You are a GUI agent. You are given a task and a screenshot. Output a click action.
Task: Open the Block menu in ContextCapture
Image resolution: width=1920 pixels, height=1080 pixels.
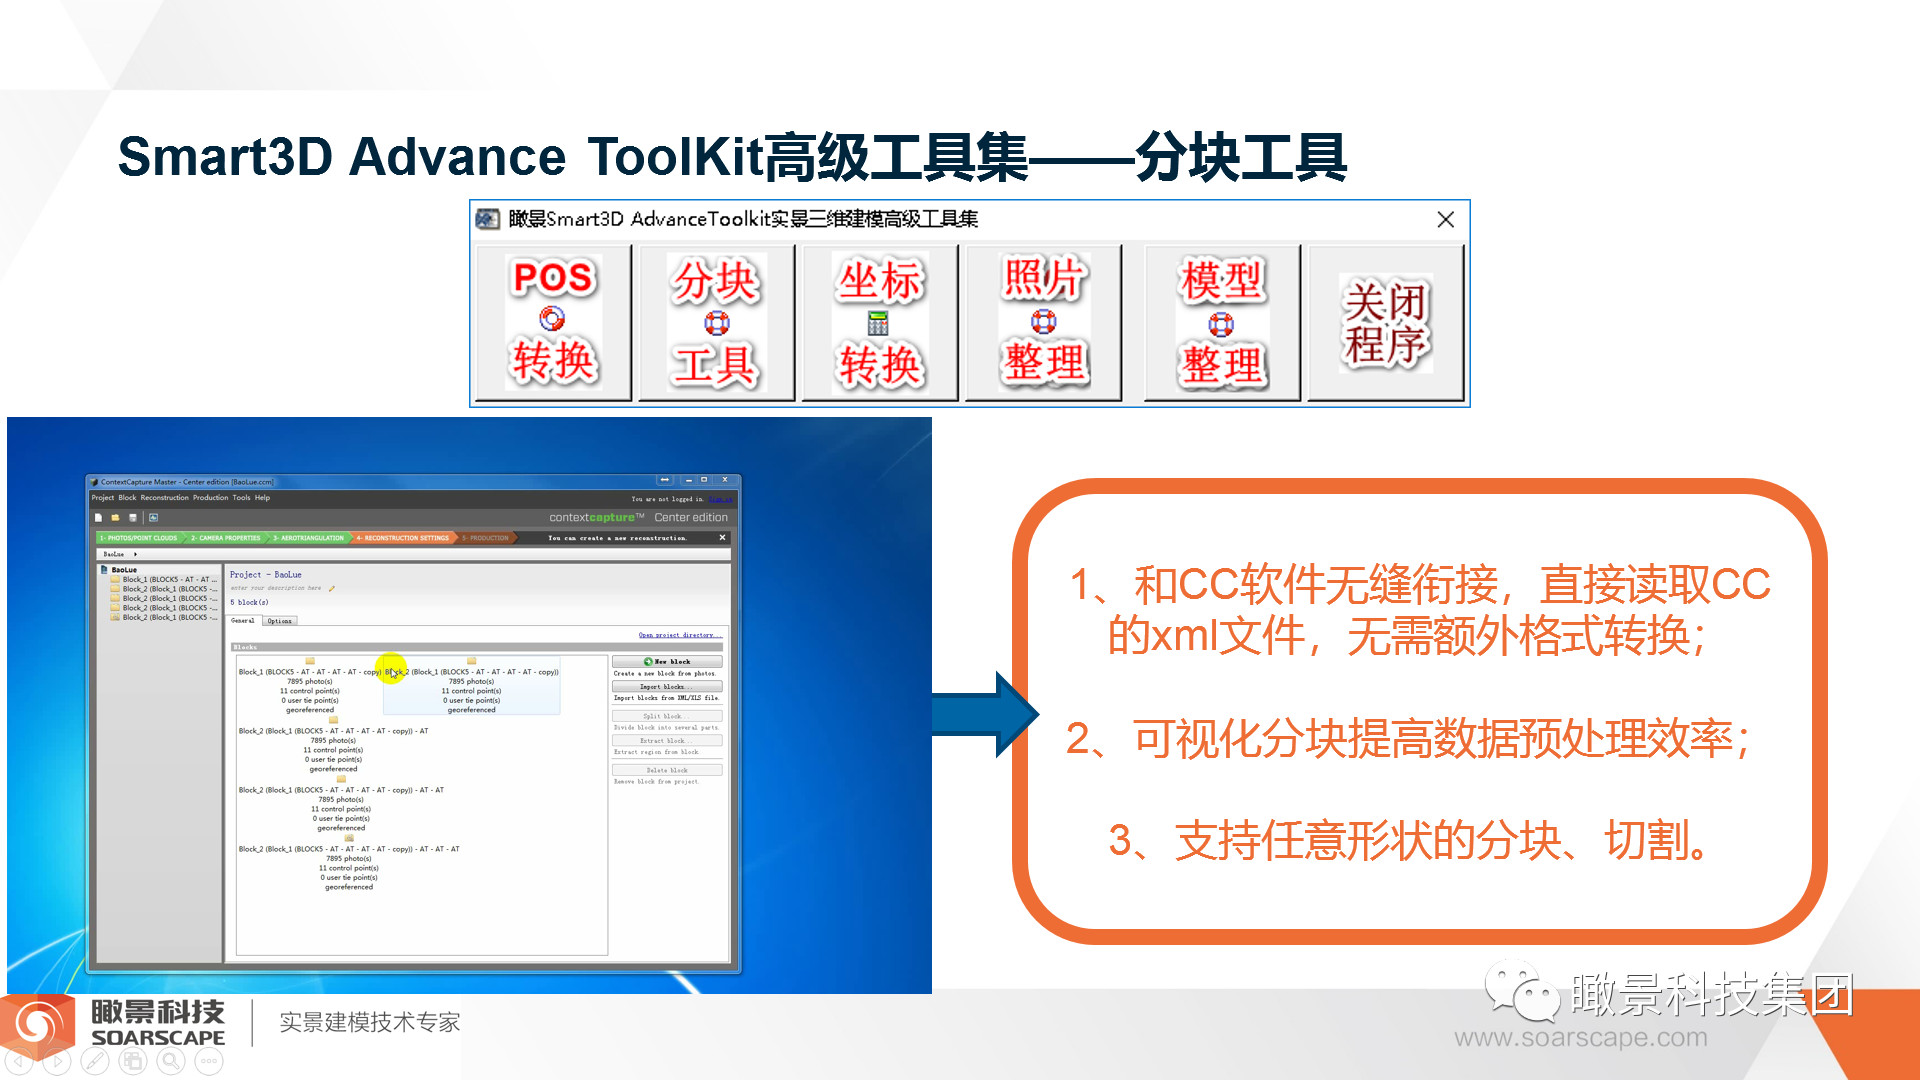tap(127, 497)
